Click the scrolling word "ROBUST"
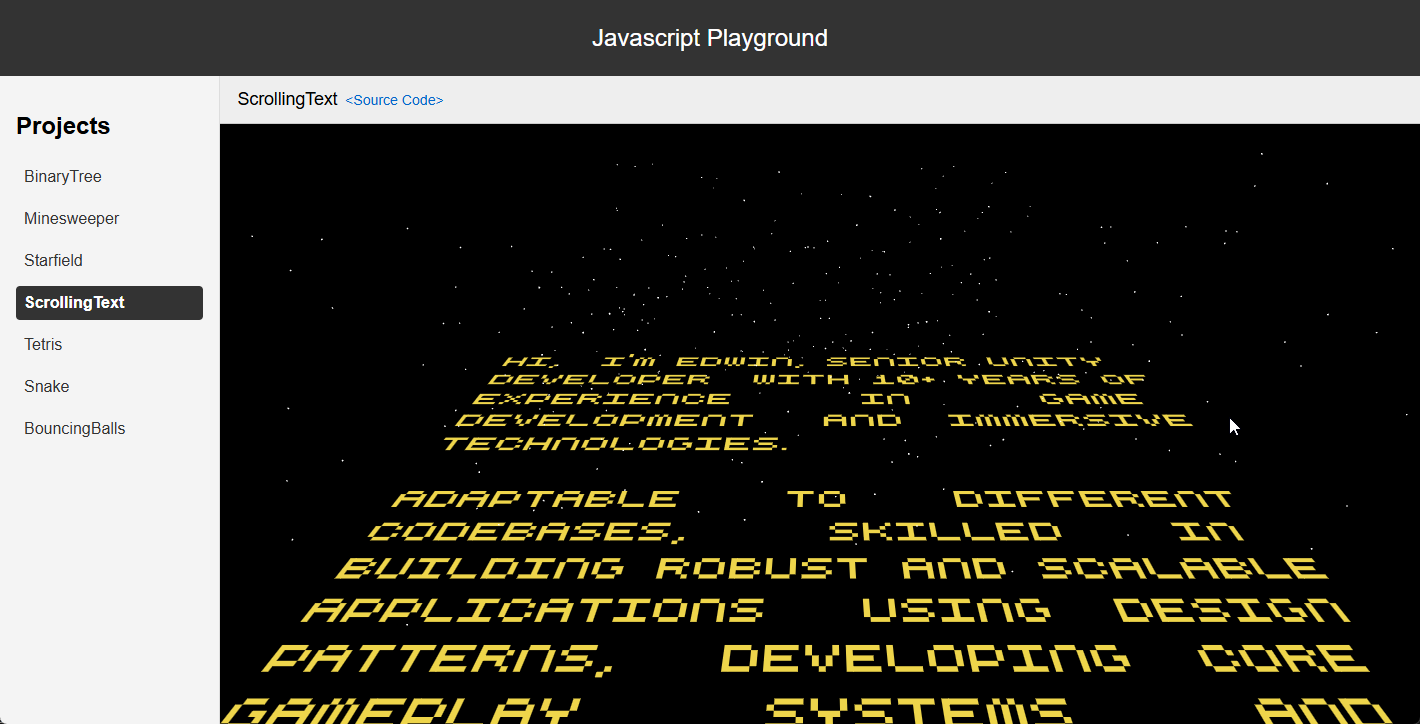This screenshot has width=1420, height=724. 763,568
